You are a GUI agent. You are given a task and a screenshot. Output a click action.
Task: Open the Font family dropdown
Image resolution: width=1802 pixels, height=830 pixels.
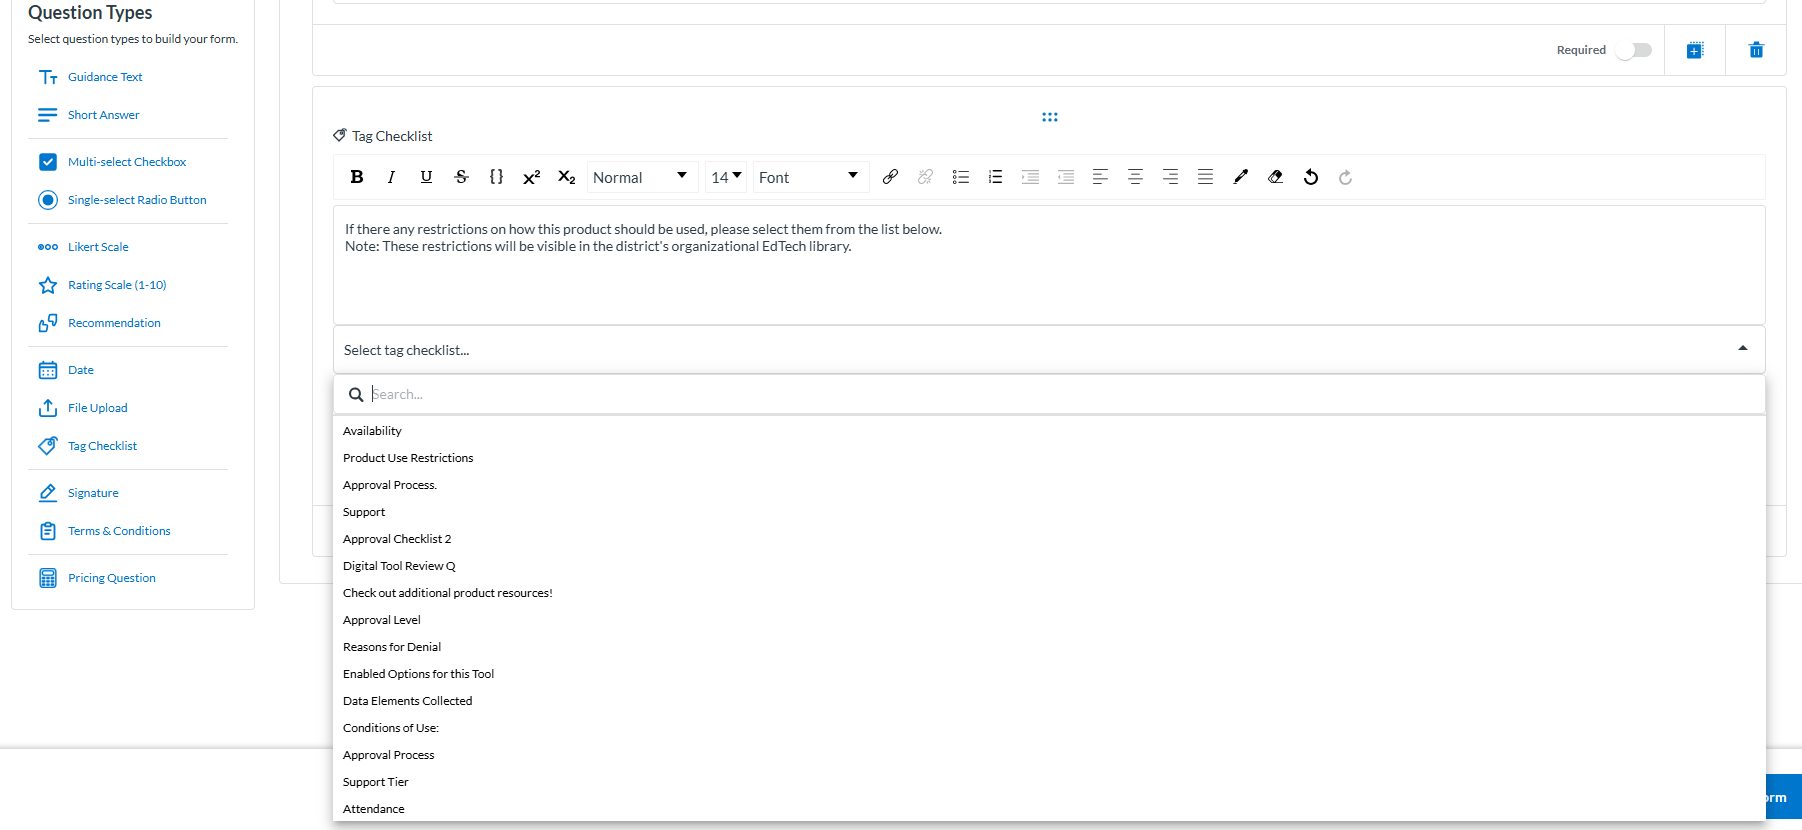click(x=810, y=177)
